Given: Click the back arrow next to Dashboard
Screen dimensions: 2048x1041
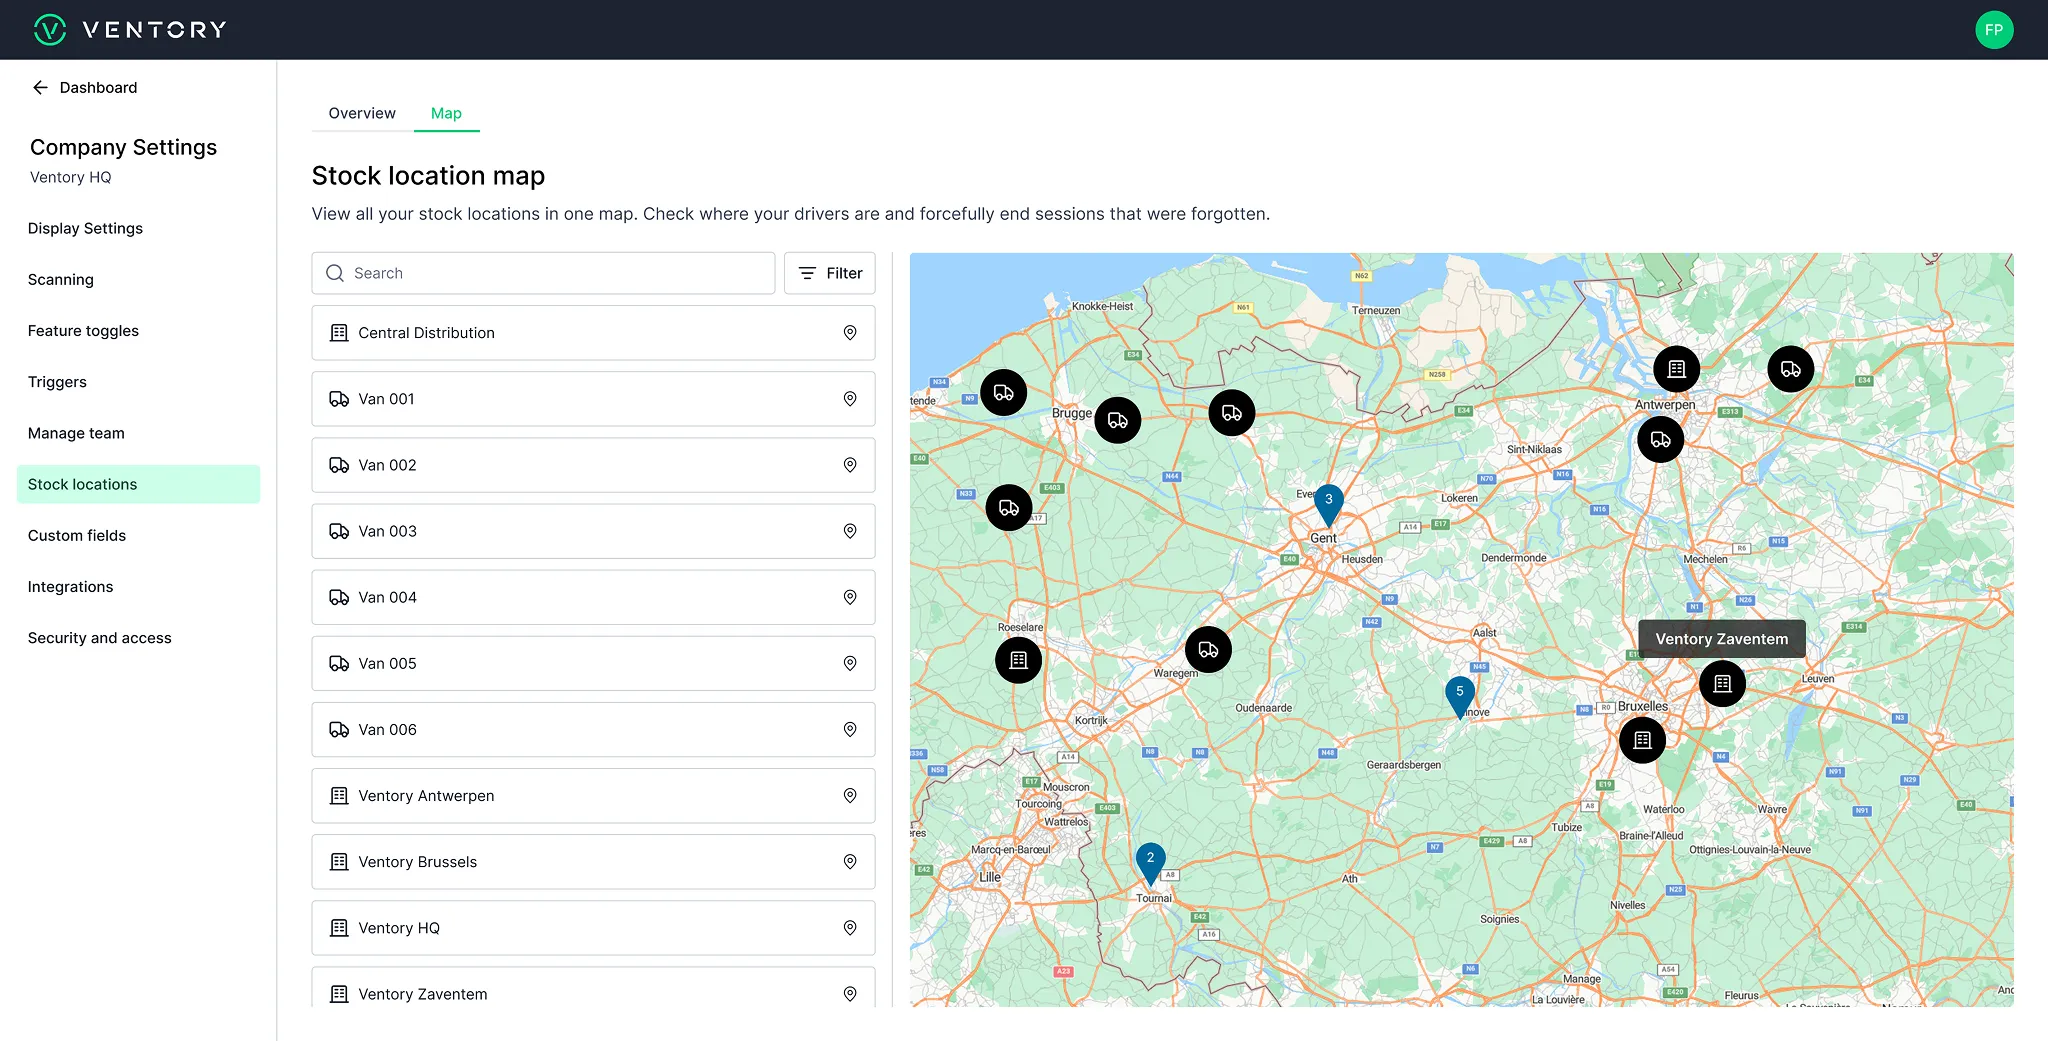Looking at the screenshot, I should click(x=40, y=88).
